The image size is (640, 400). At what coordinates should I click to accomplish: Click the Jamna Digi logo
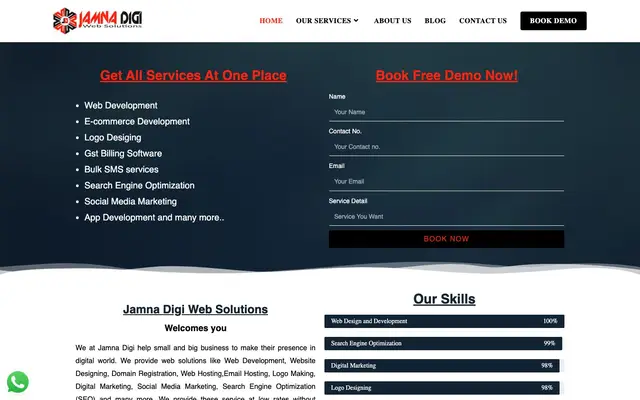[x=98, y=20]
